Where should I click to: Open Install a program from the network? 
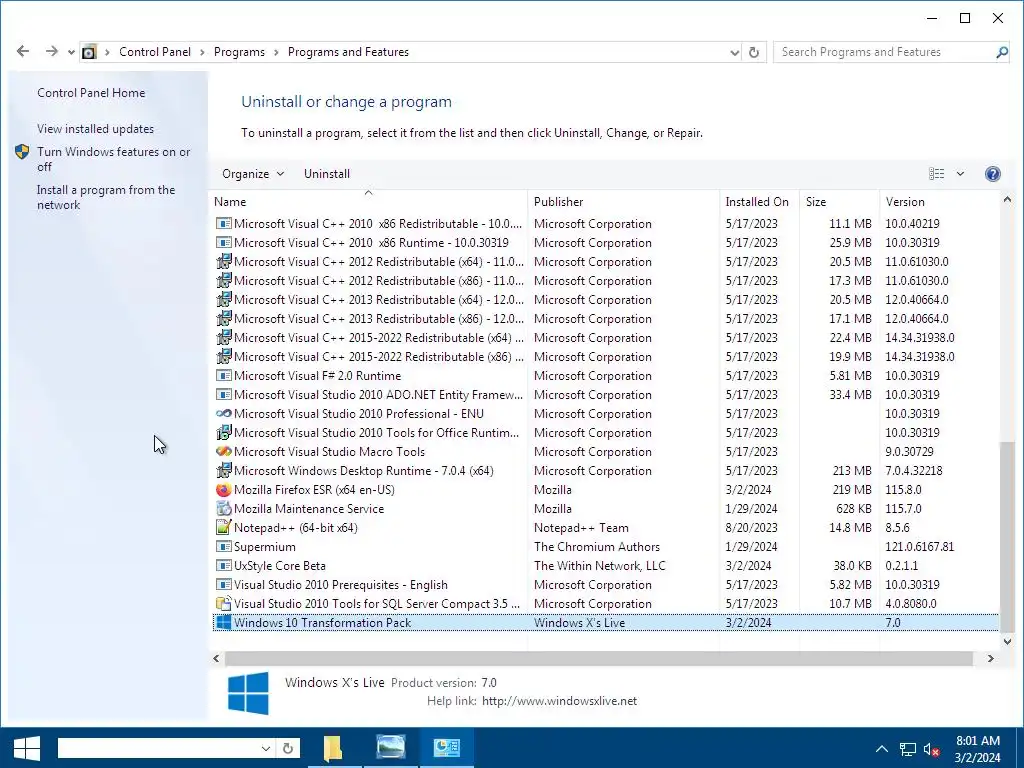click(106, 197)
